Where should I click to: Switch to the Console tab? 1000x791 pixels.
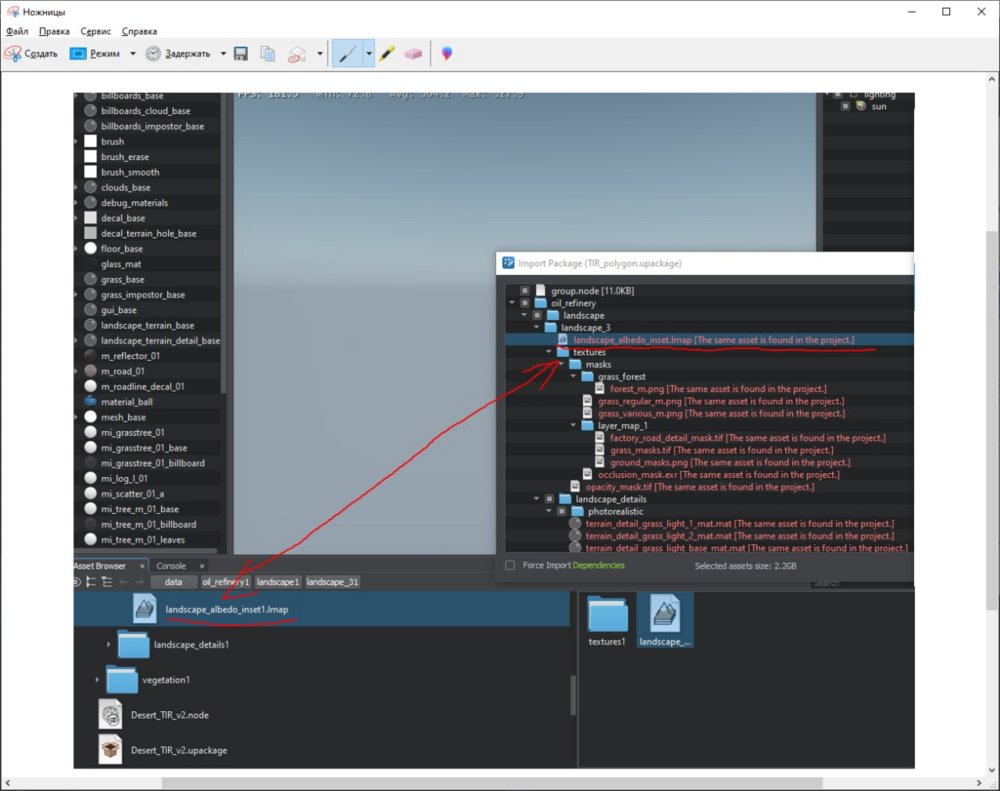pyautogui.click(x=171, y=566)
